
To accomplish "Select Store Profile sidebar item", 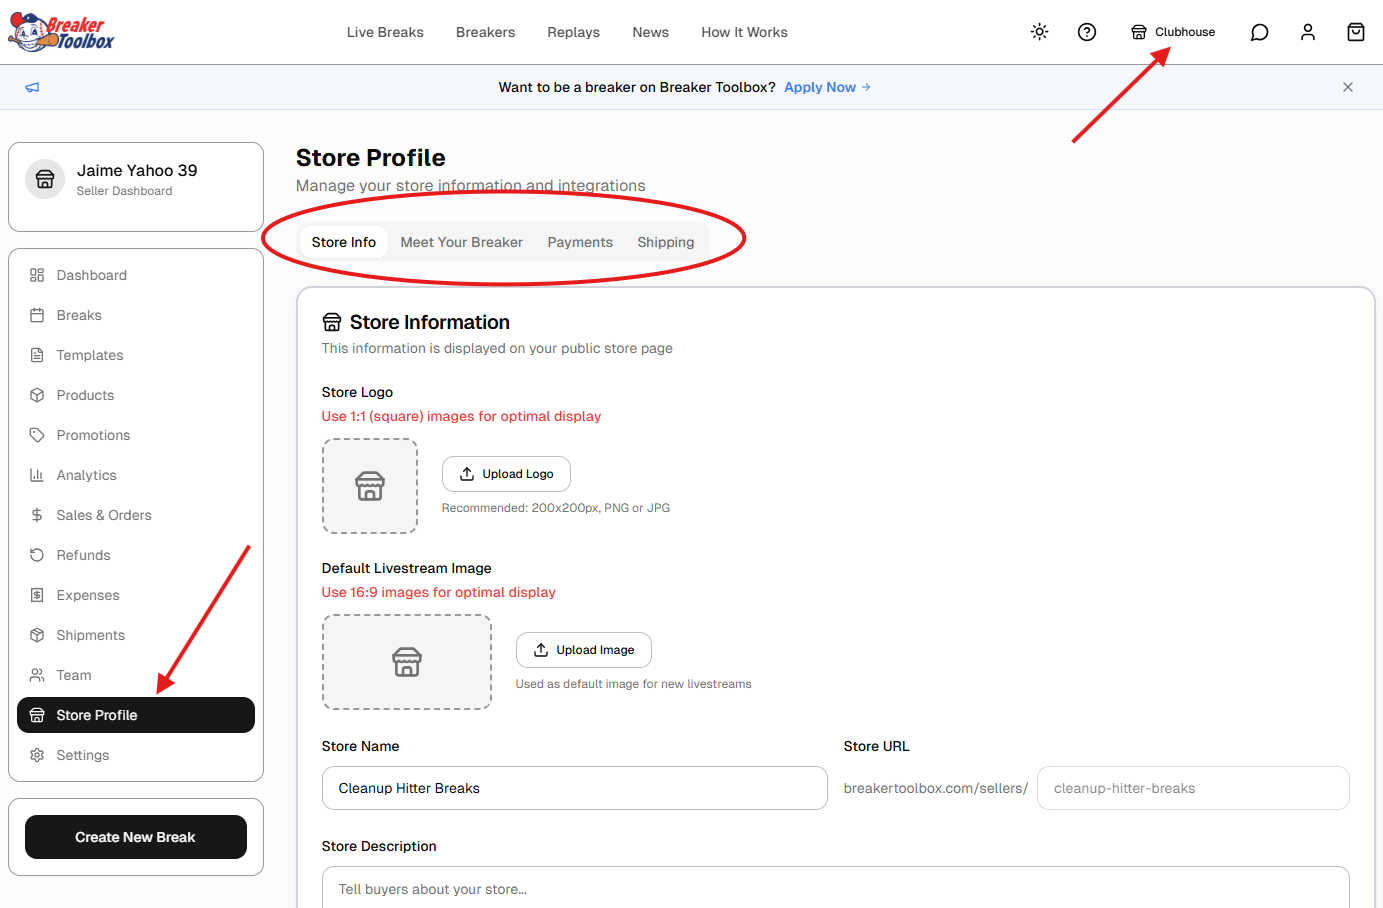I will (x=136, y=715).
